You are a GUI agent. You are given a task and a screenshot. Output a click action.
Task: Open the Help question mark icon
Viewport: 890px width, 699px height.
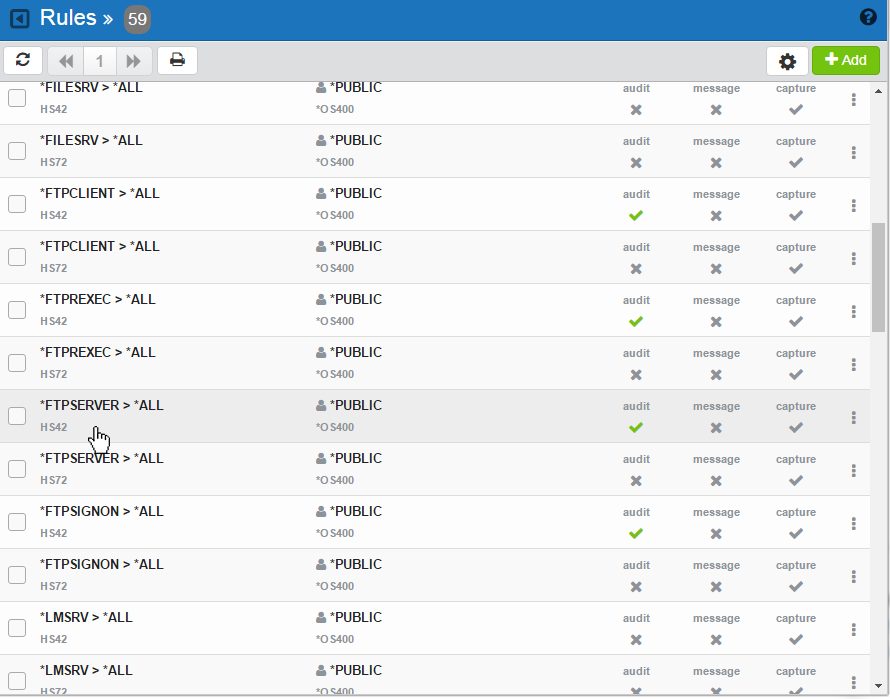868,17
